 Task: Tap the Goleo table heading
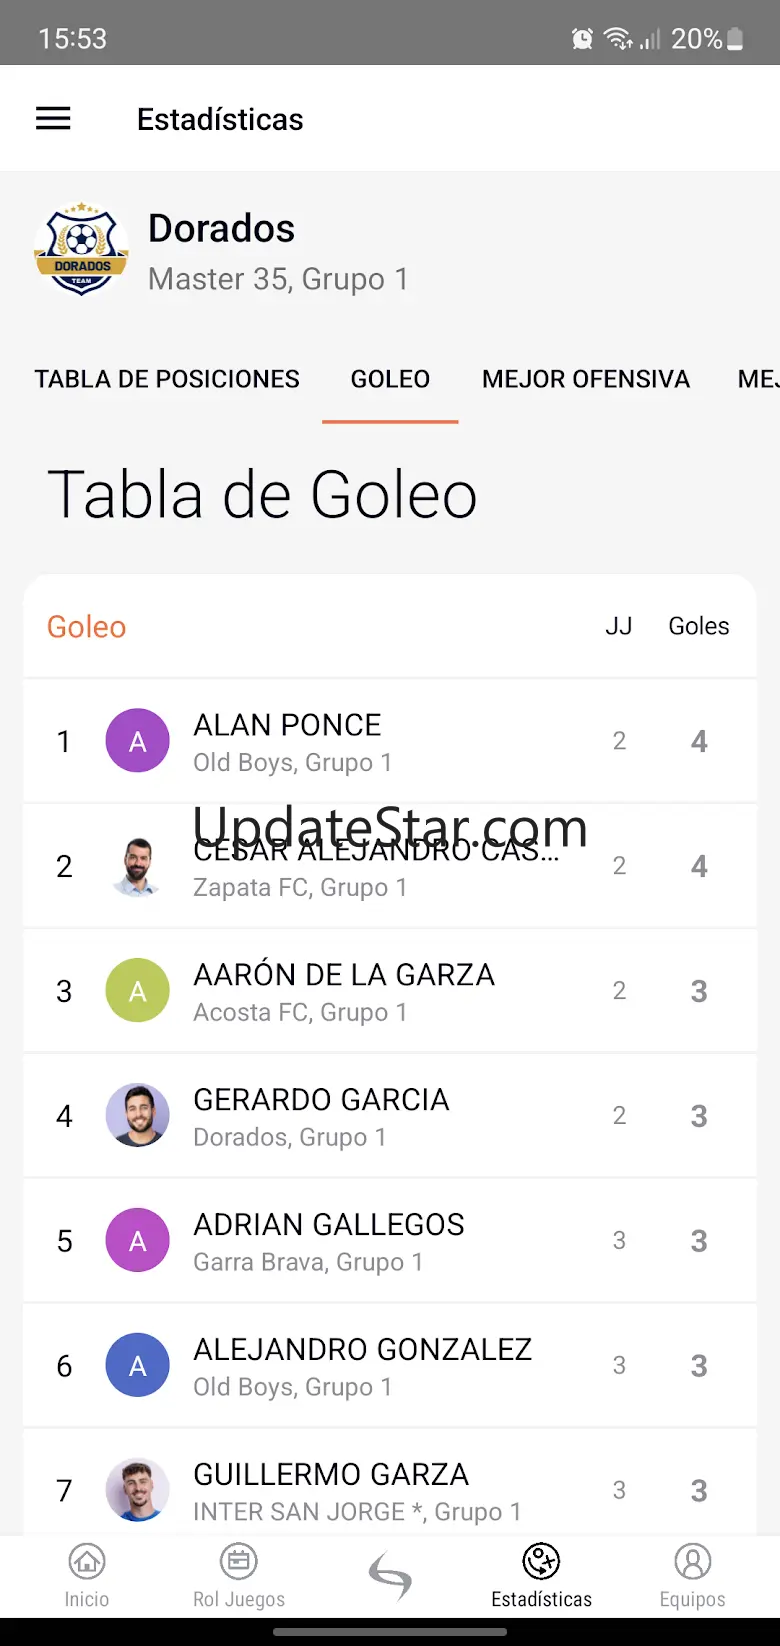(87, 627)
